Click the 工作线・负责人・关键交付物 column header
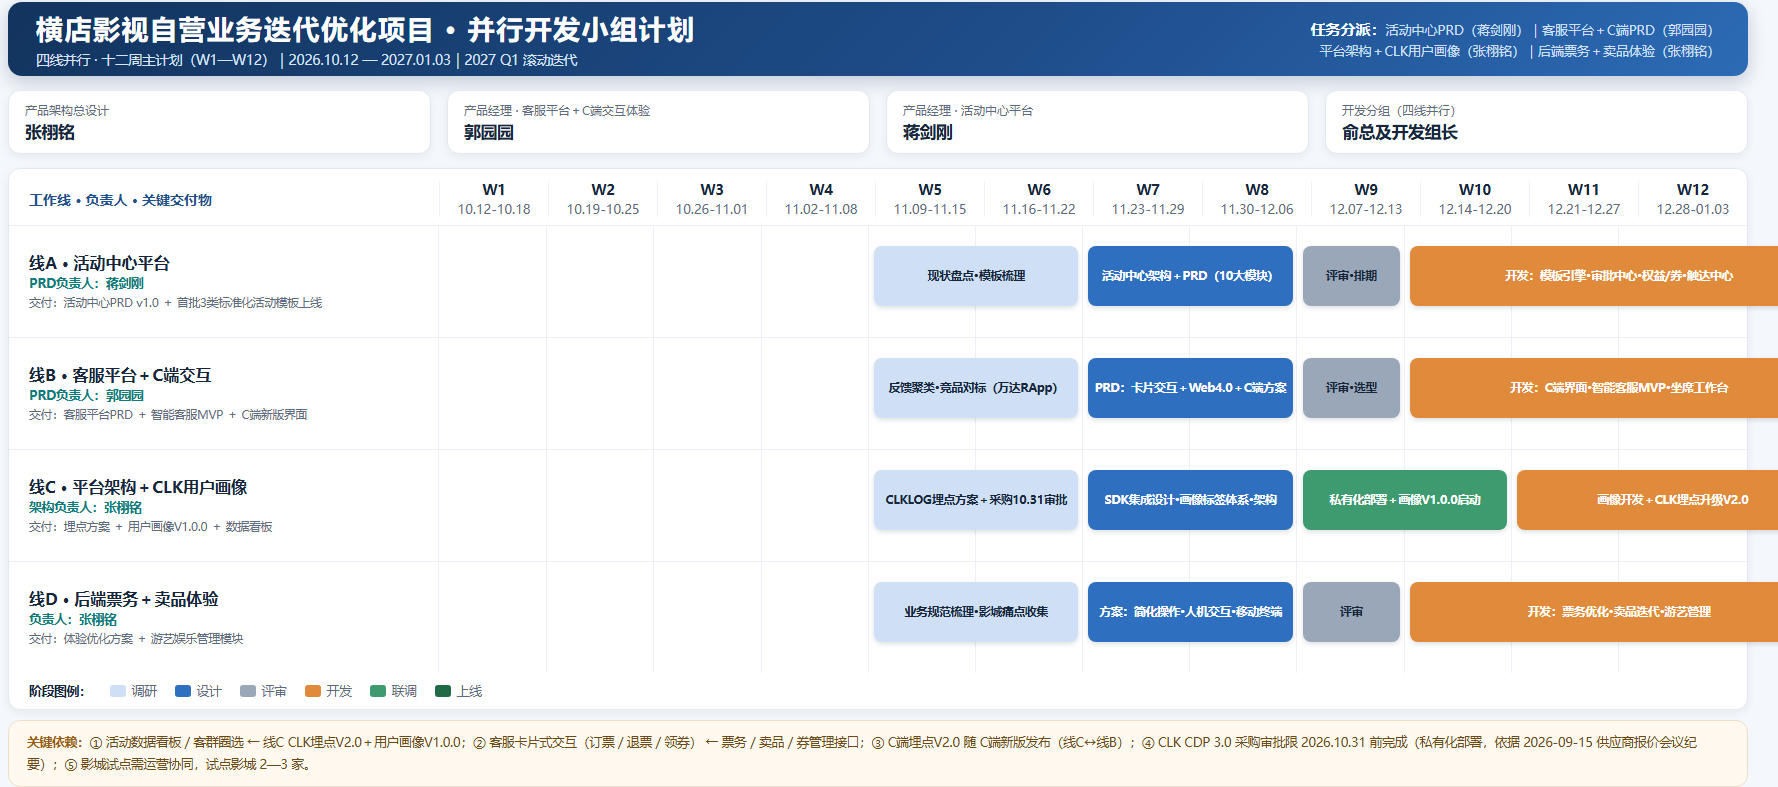 [x=120, y=200]
